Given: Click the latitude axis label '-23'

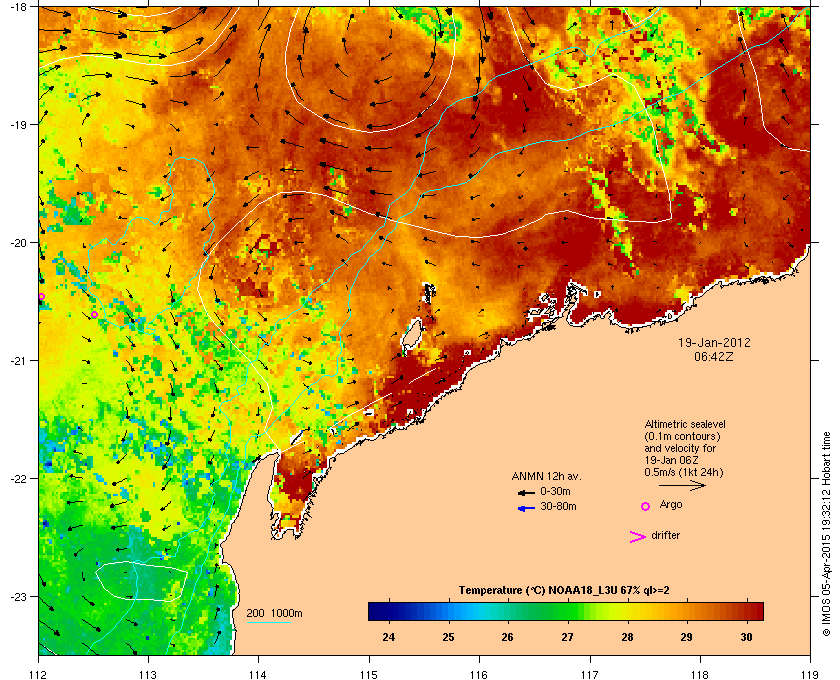Looking at the screenshot, I should [18, 596].
